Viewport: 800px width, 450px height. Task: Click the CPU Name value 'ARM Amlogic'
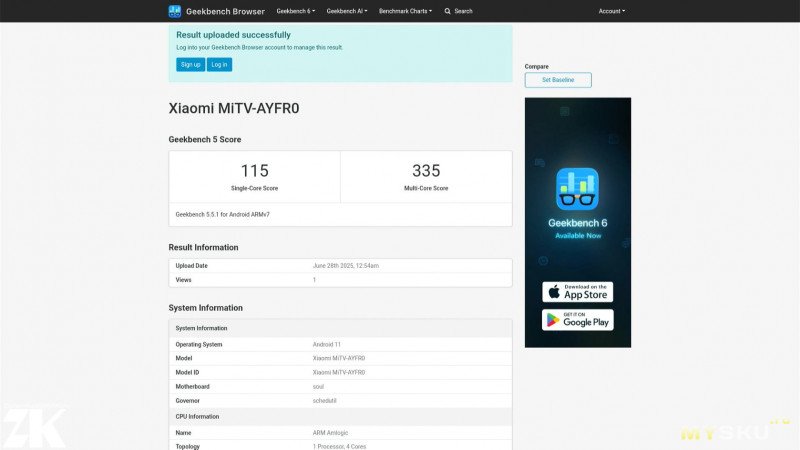pos(330,433)
